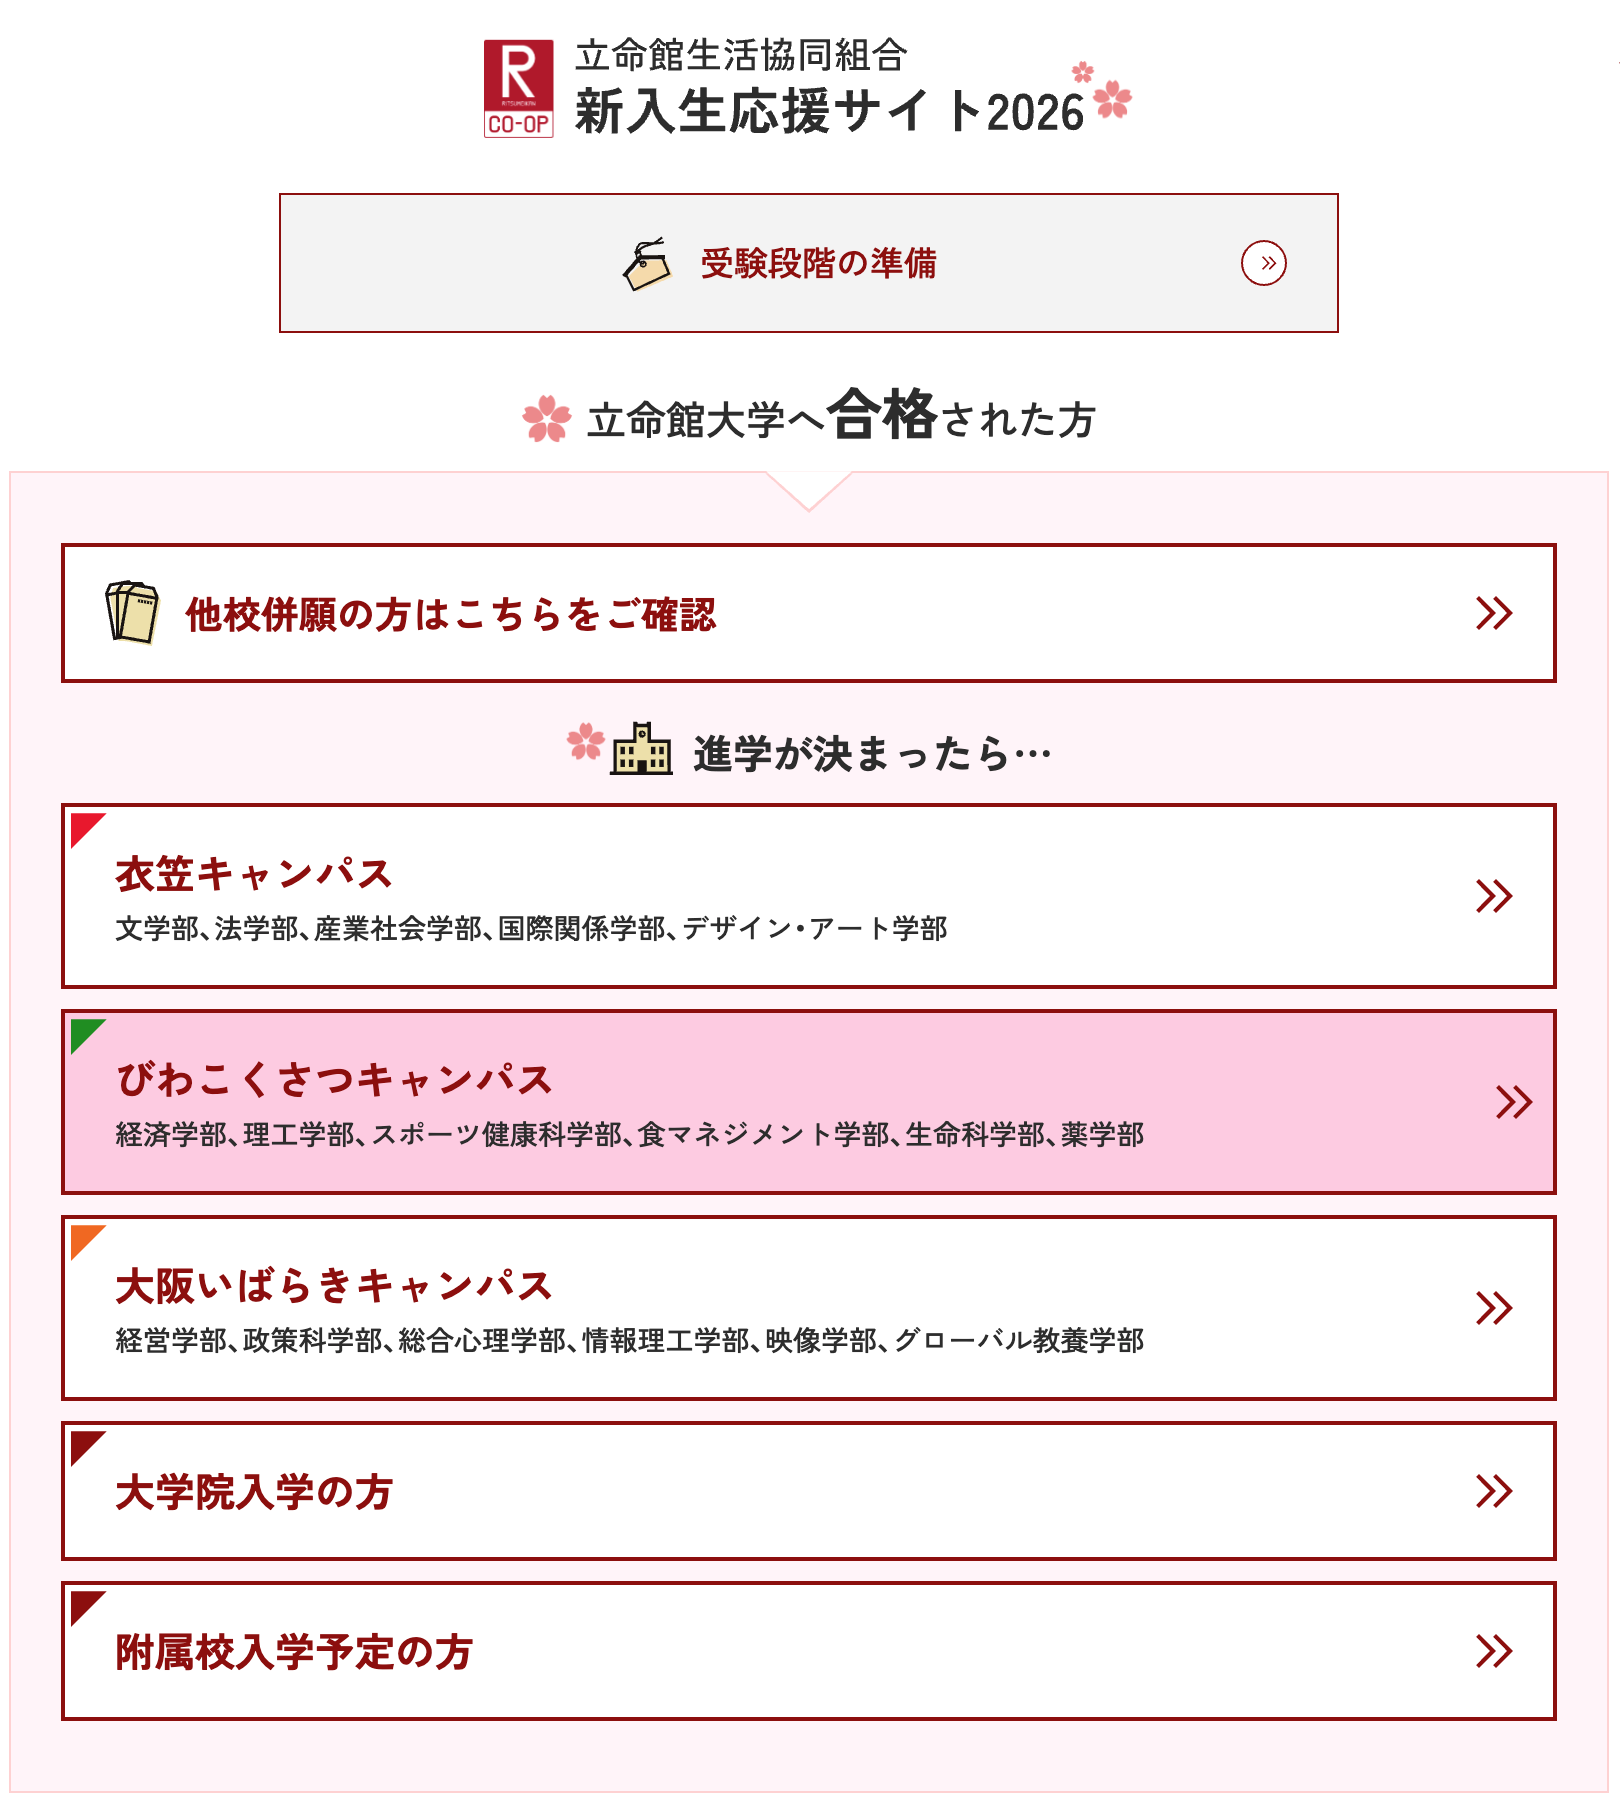
Task: Open the 衣笠キャンパス double-chevron arrow
Action: 1493,896
